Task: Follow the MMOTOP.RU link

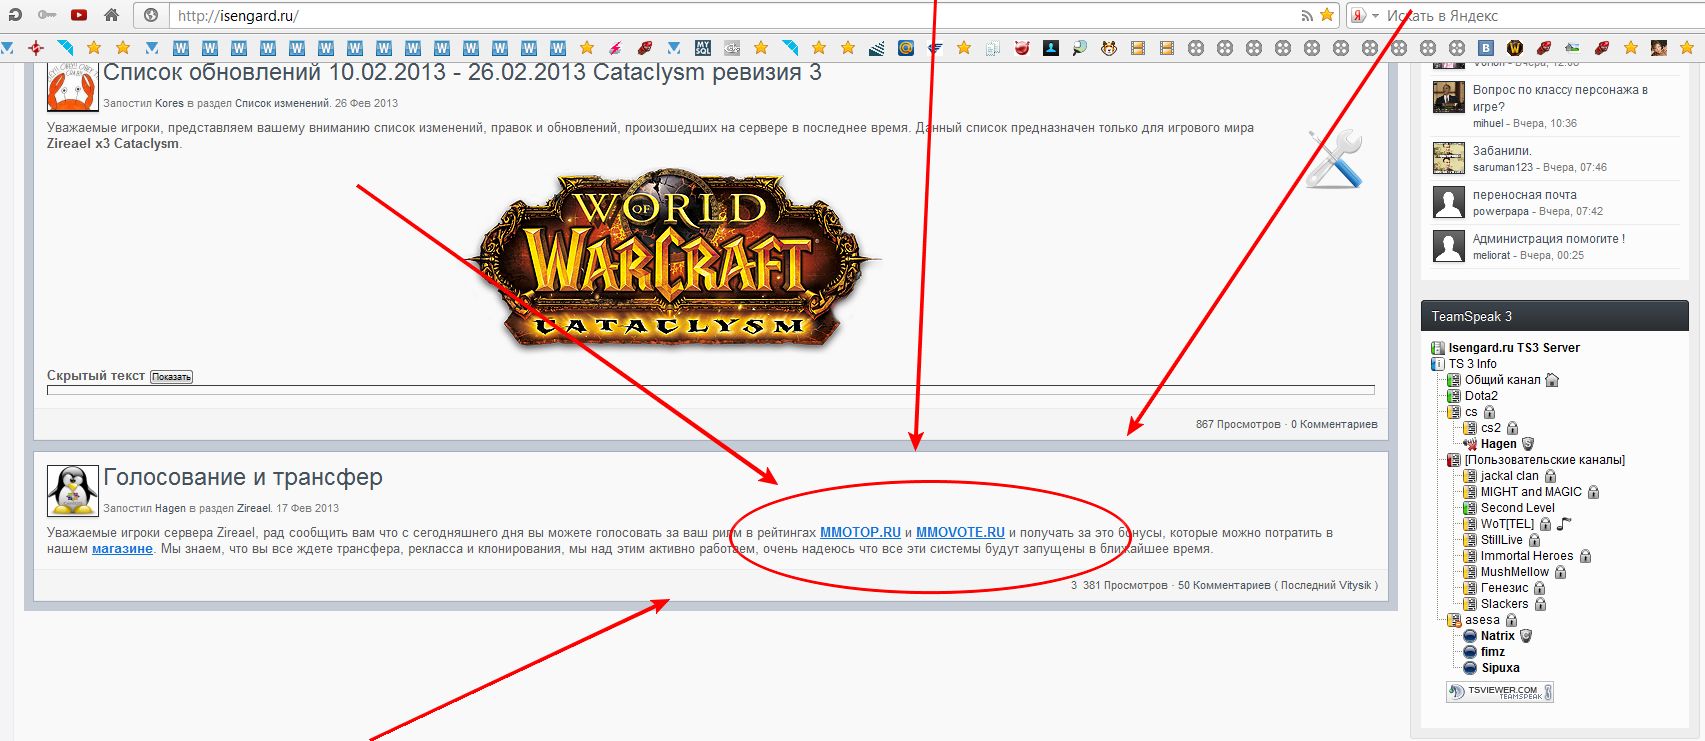Action: pos(860,533)
